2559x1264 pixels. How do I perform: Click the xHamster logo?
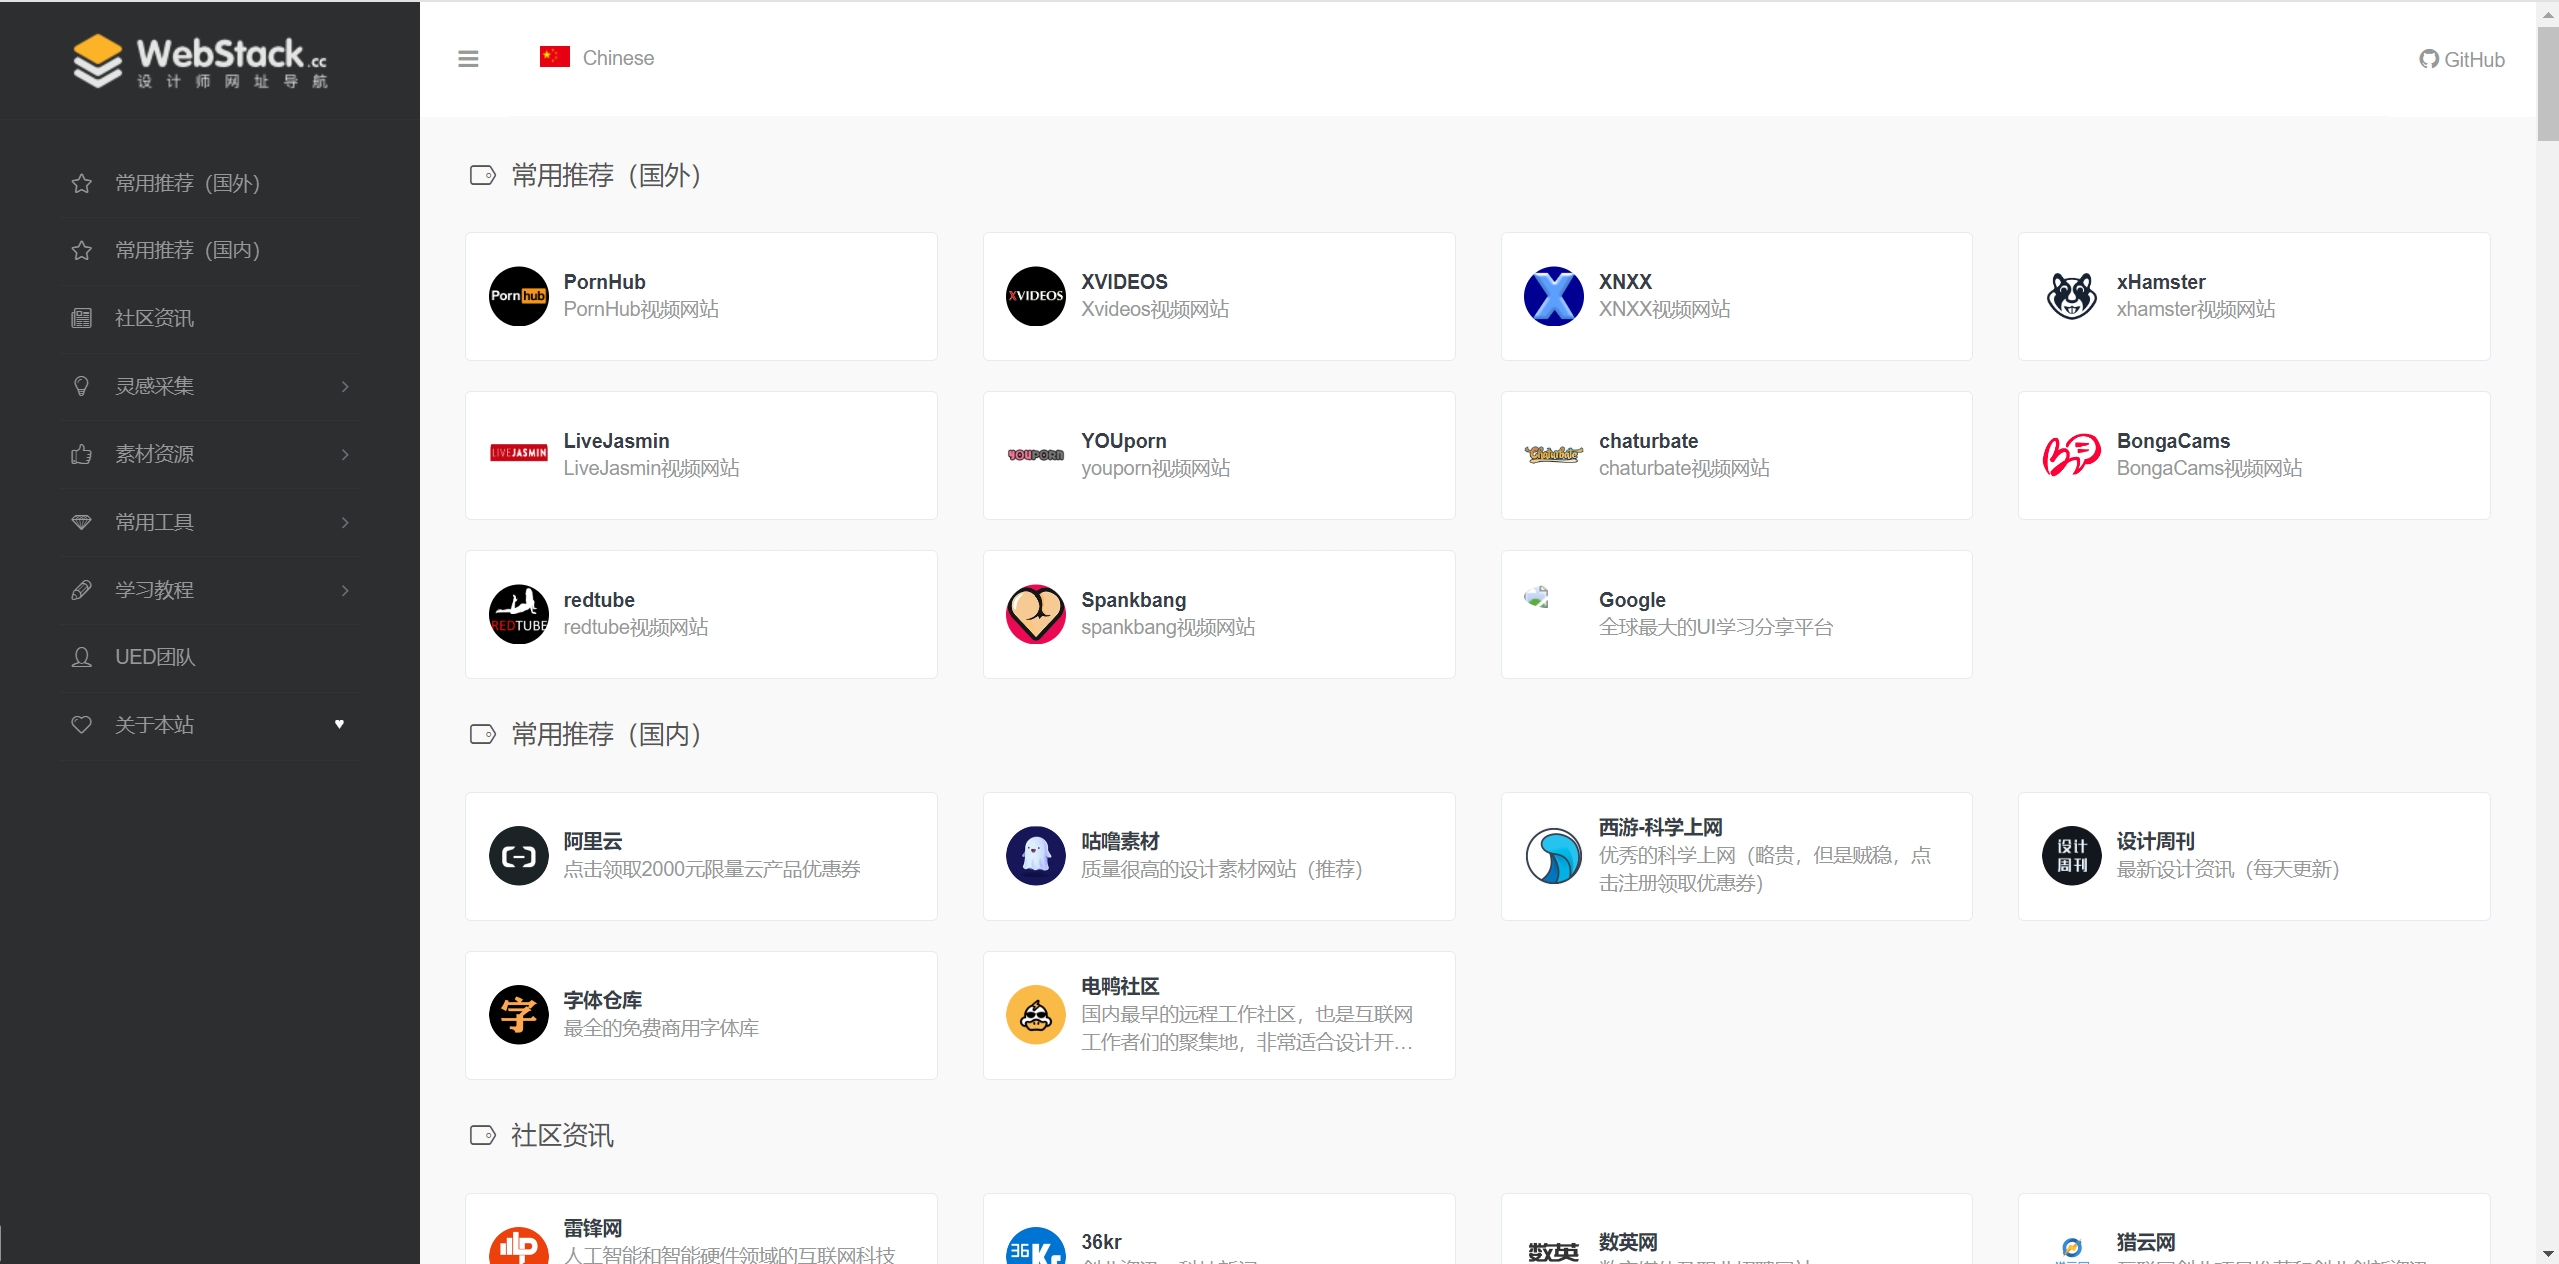(x=2072, y=296)
